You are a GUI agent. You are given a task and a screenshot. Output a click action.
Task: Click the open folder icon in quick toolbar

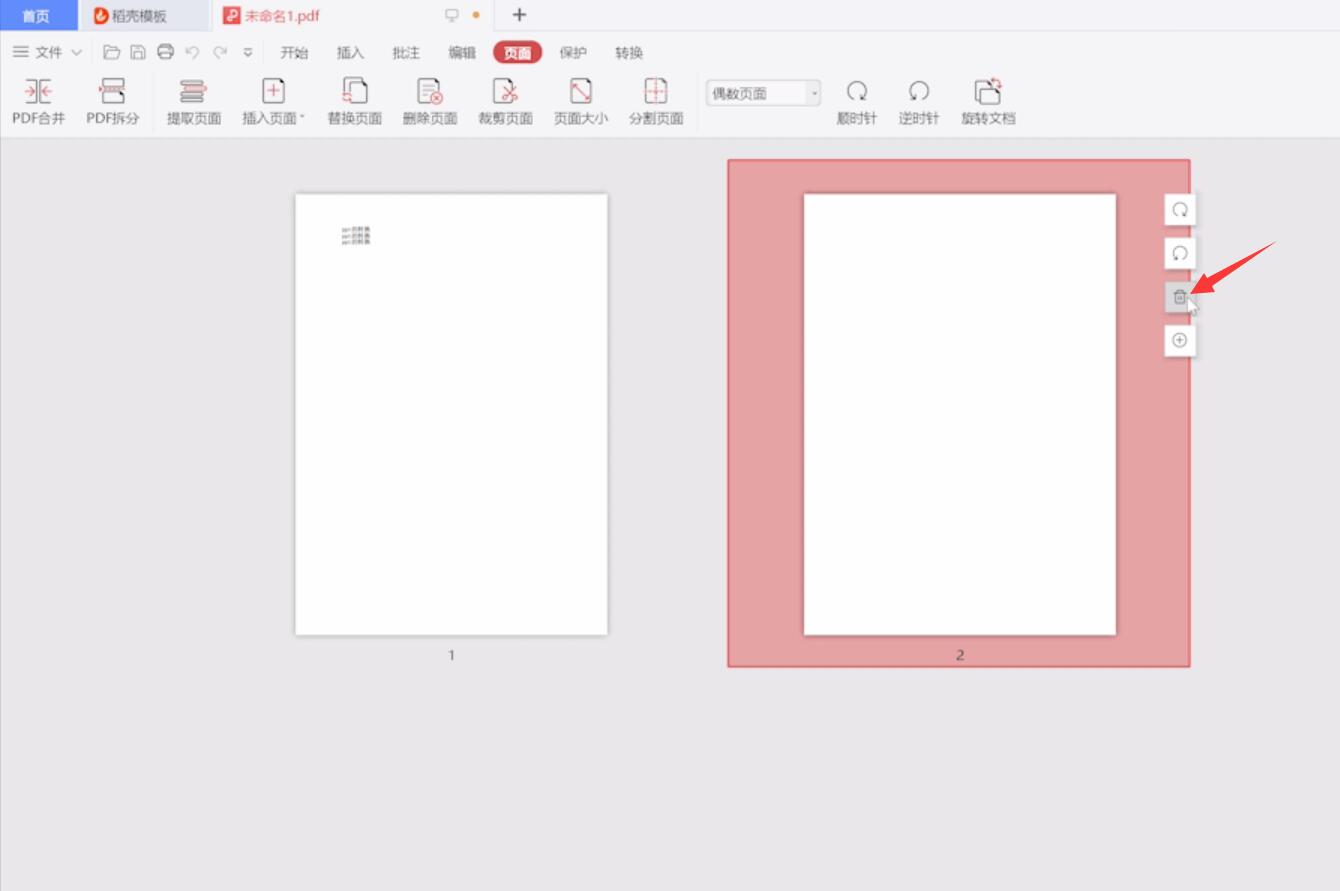tap(112, 52)
